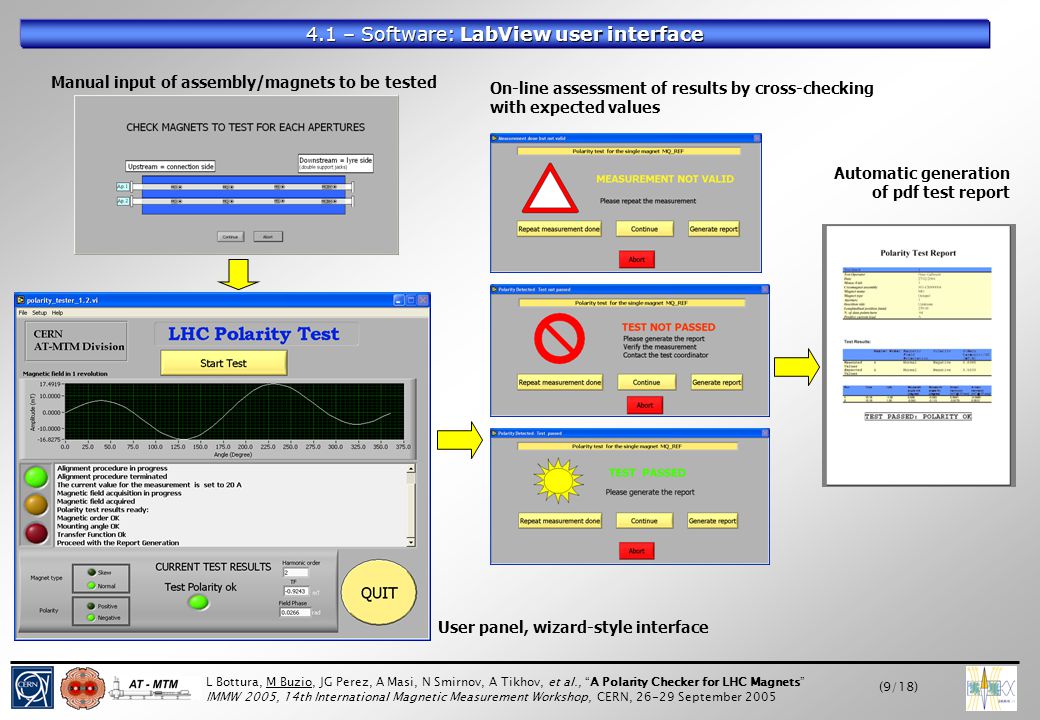Select the Skew magnet type indicator

pyautogui.click(x=92, y=572)
